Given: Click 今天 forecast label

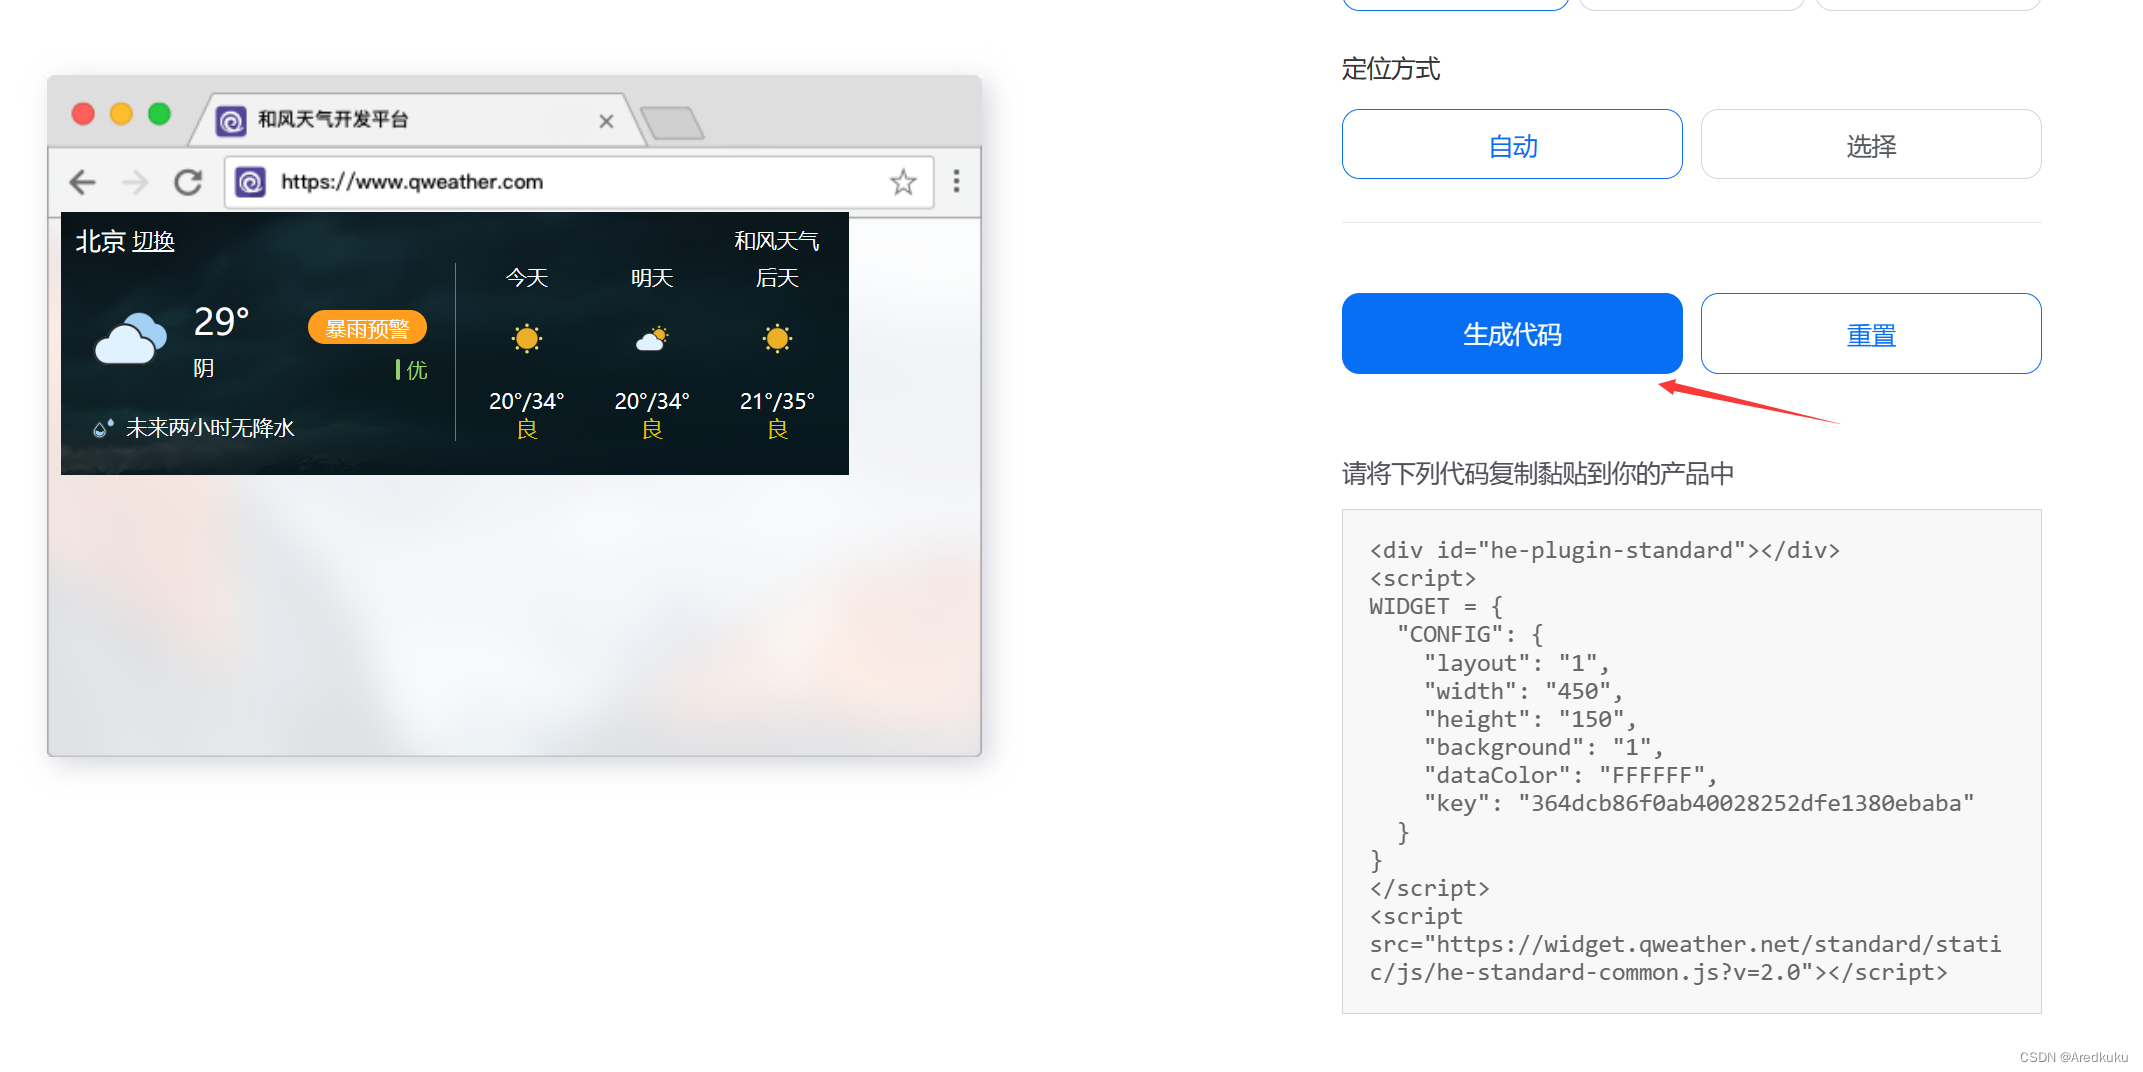Looking at the screenshot, I should tap(527, 278).
